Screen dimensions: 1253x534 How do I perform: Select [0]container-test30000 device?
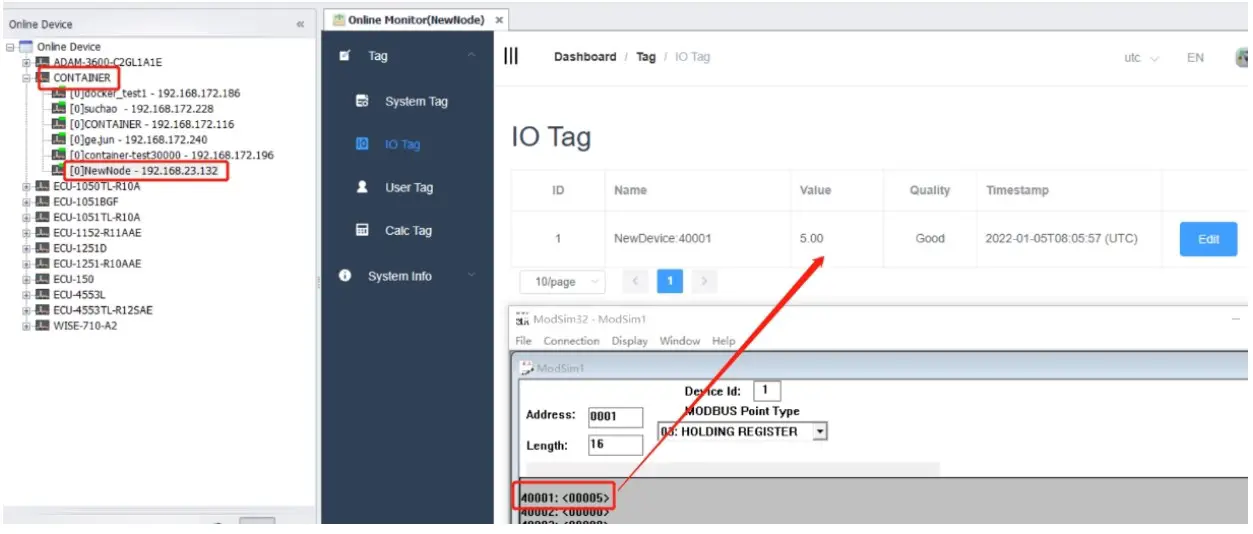click(171, 155)
